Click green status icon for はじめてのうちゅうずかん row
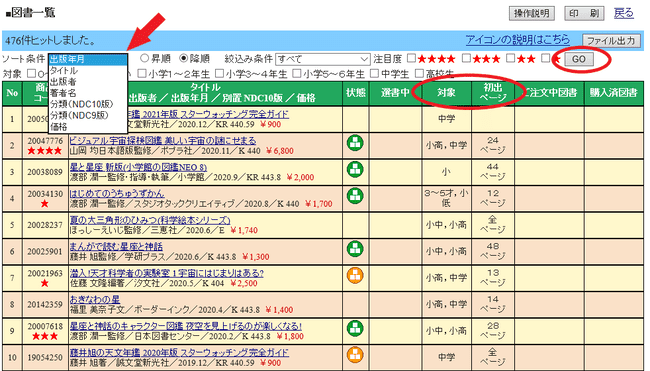Image resolution: width=650 pixels, height=371 pixels. pyautogui.click(x=355, y=196)
